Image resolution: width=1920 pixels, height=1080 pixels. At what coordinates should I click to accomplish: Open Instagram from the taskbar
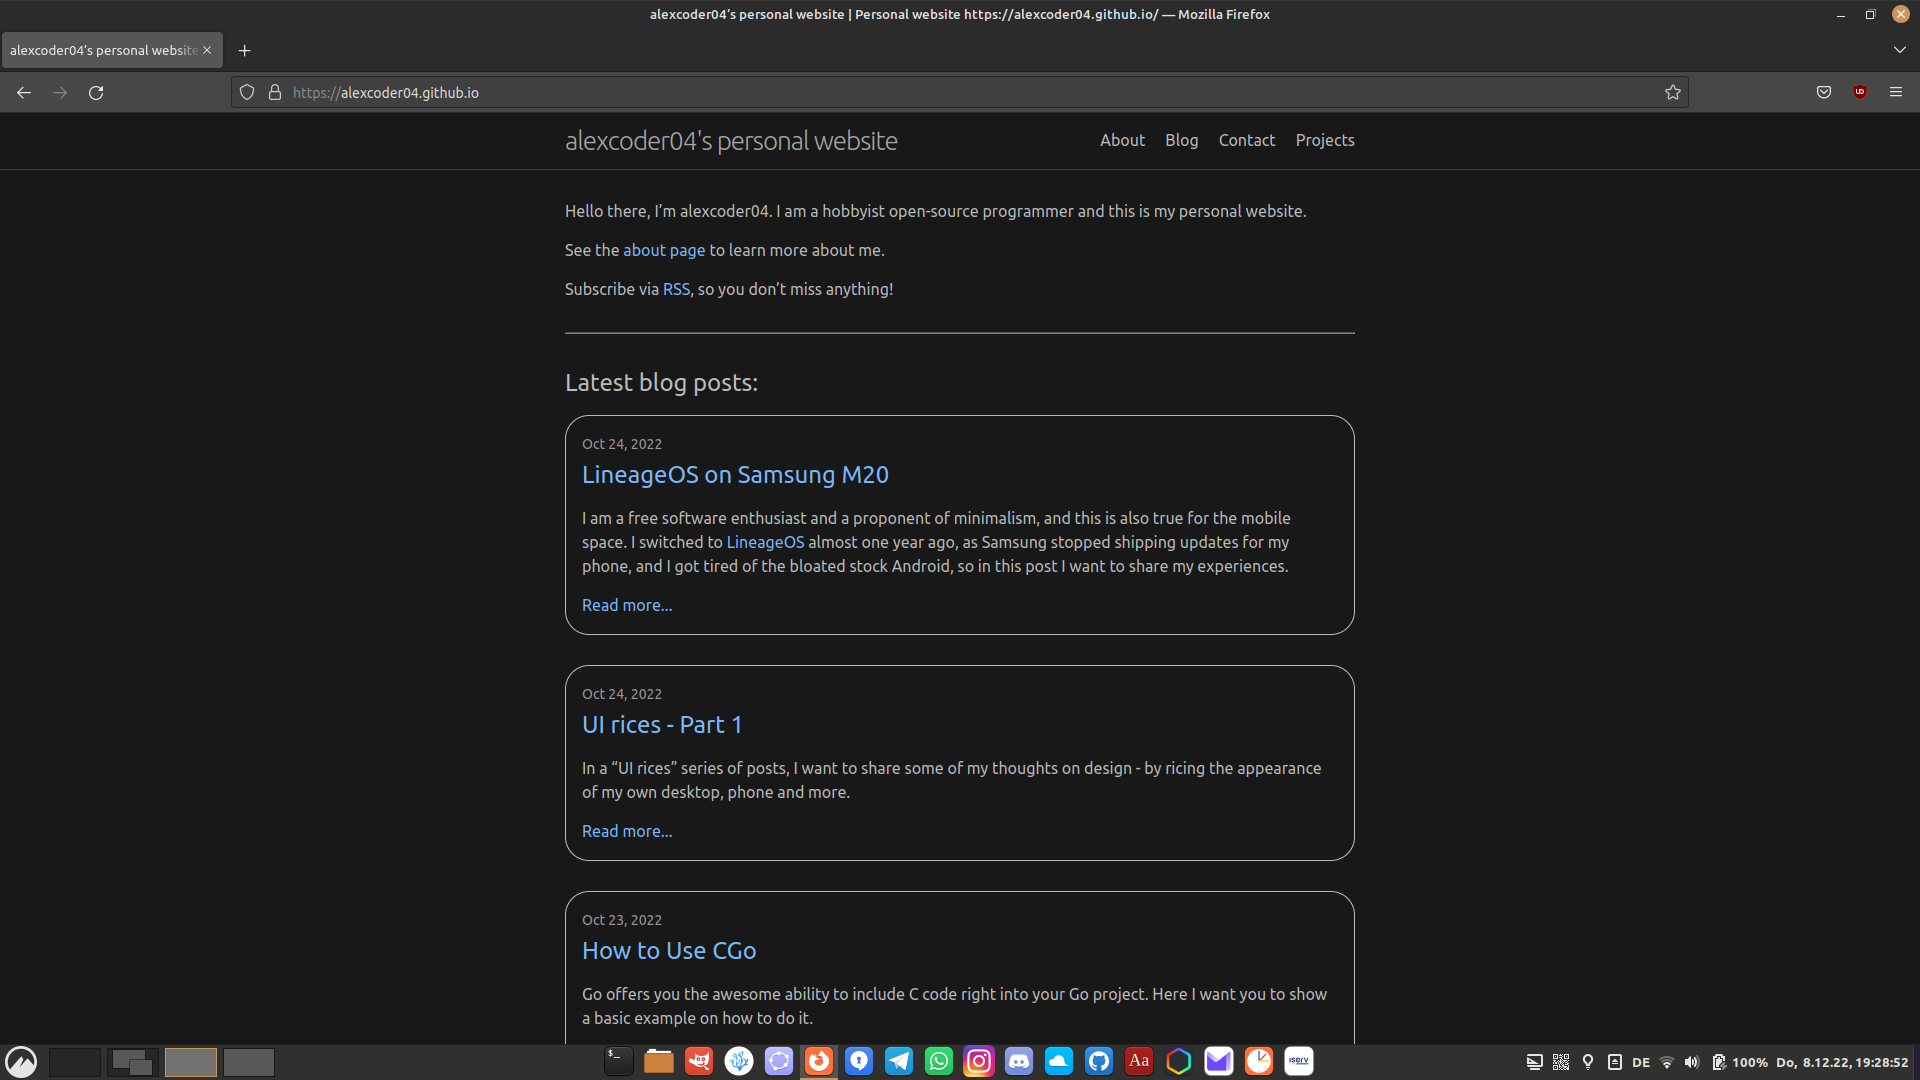point(979,1061)
